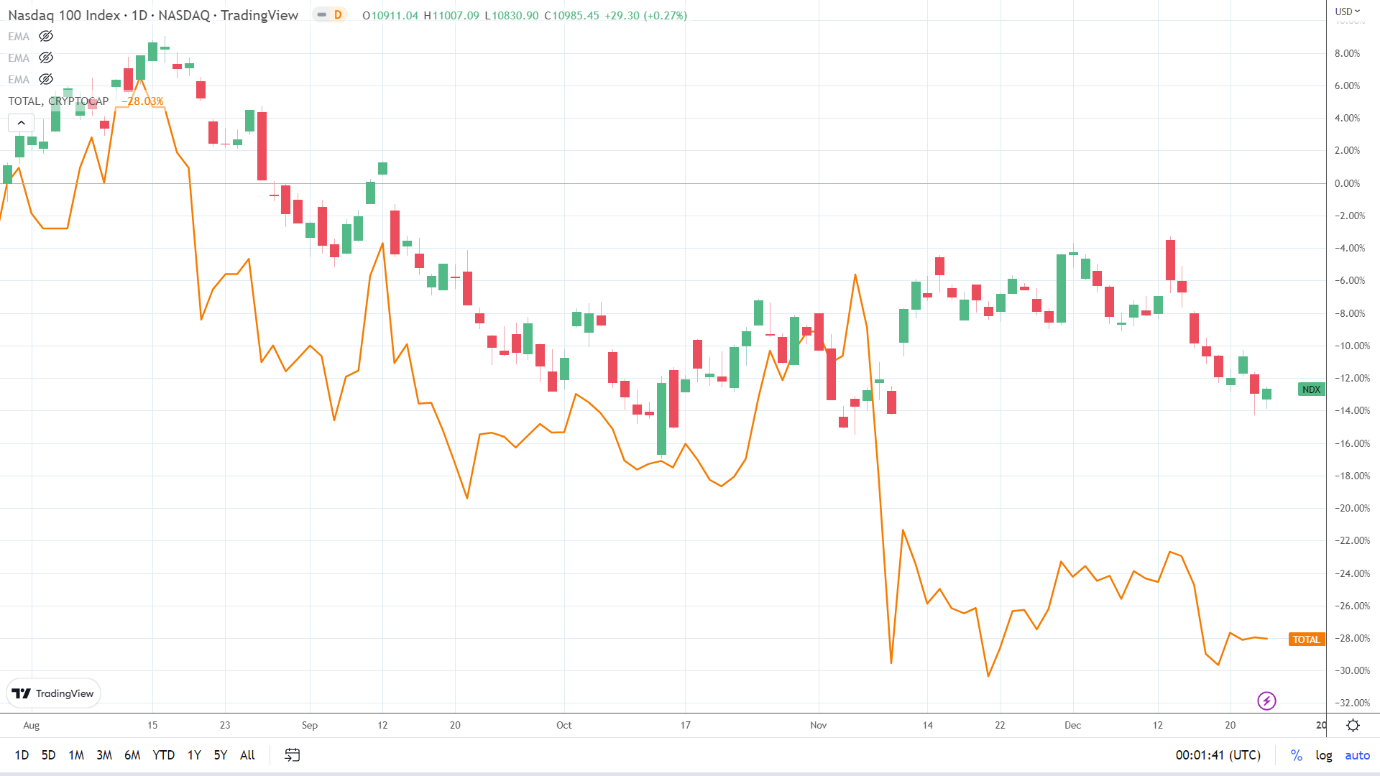The height and width of the screenshot is (776, 1380).
Task: Open the USD currency dropdown
Action: (x=1347, y=11)
